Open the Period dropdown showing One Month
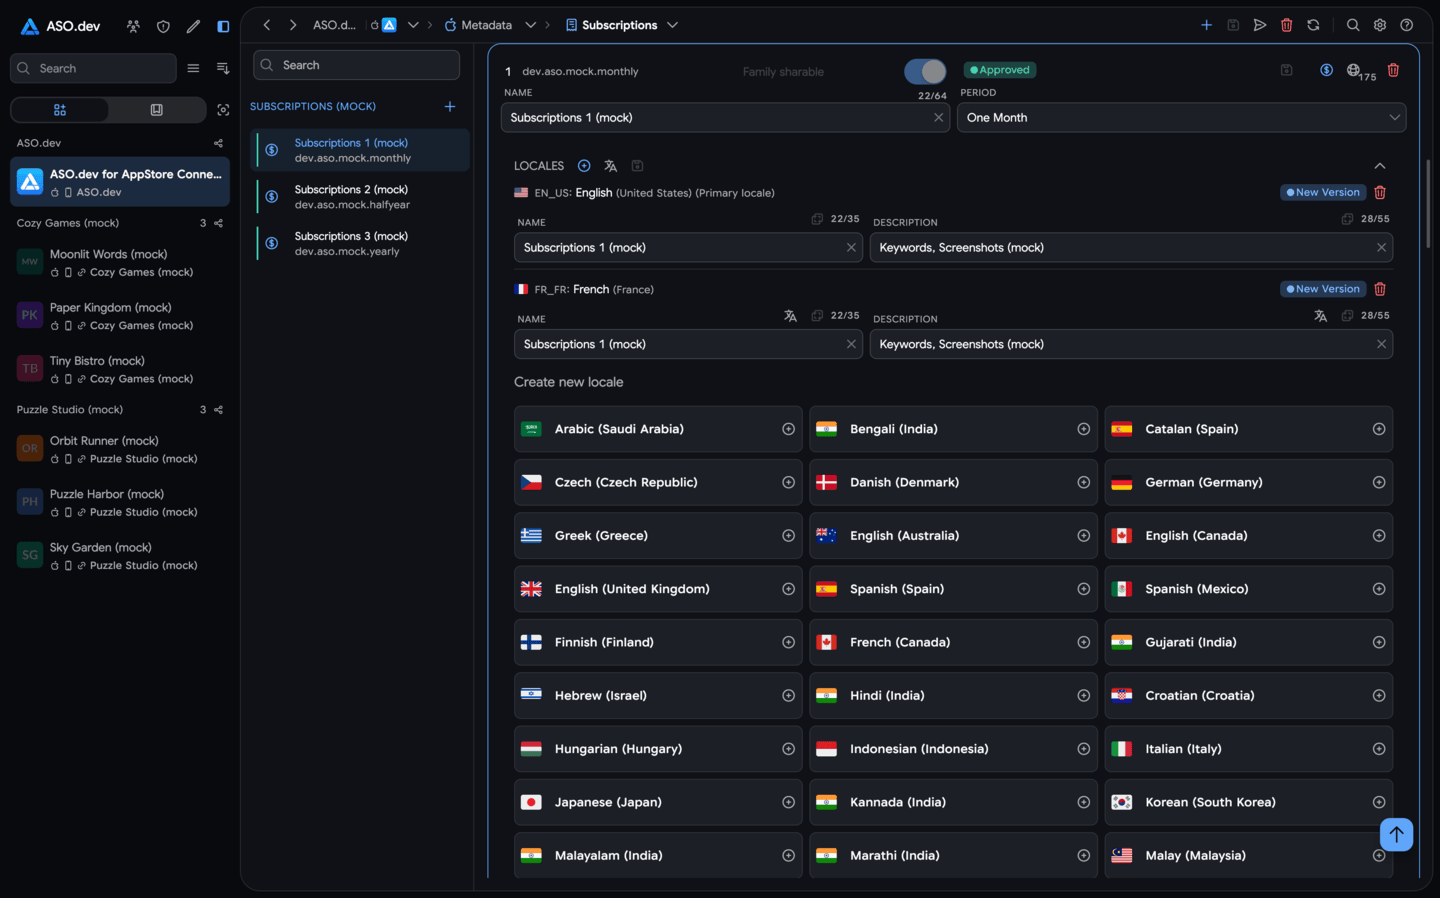 pos(1181,118)
